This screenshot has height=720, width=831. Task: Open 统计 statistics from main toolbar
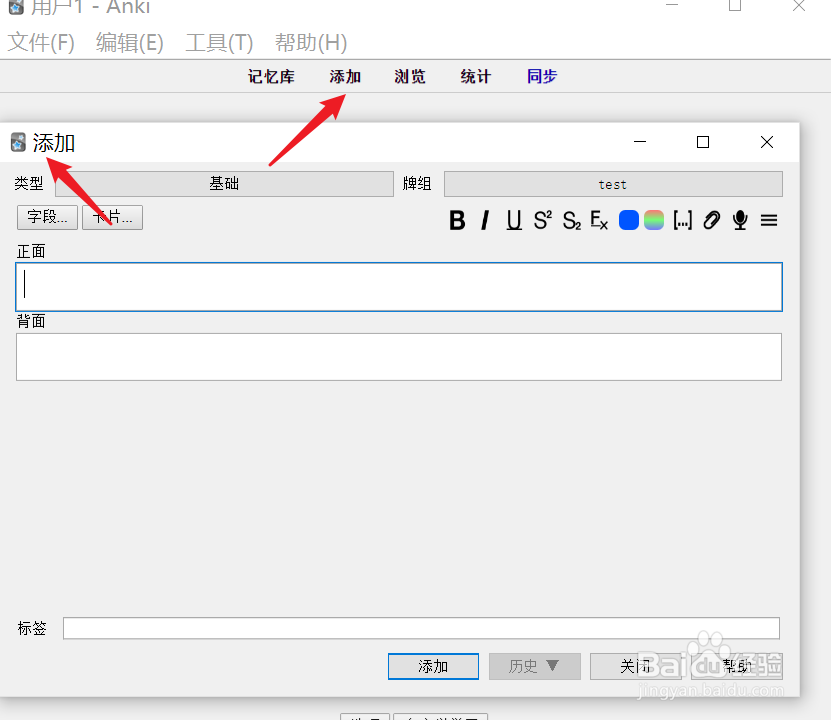476,77
